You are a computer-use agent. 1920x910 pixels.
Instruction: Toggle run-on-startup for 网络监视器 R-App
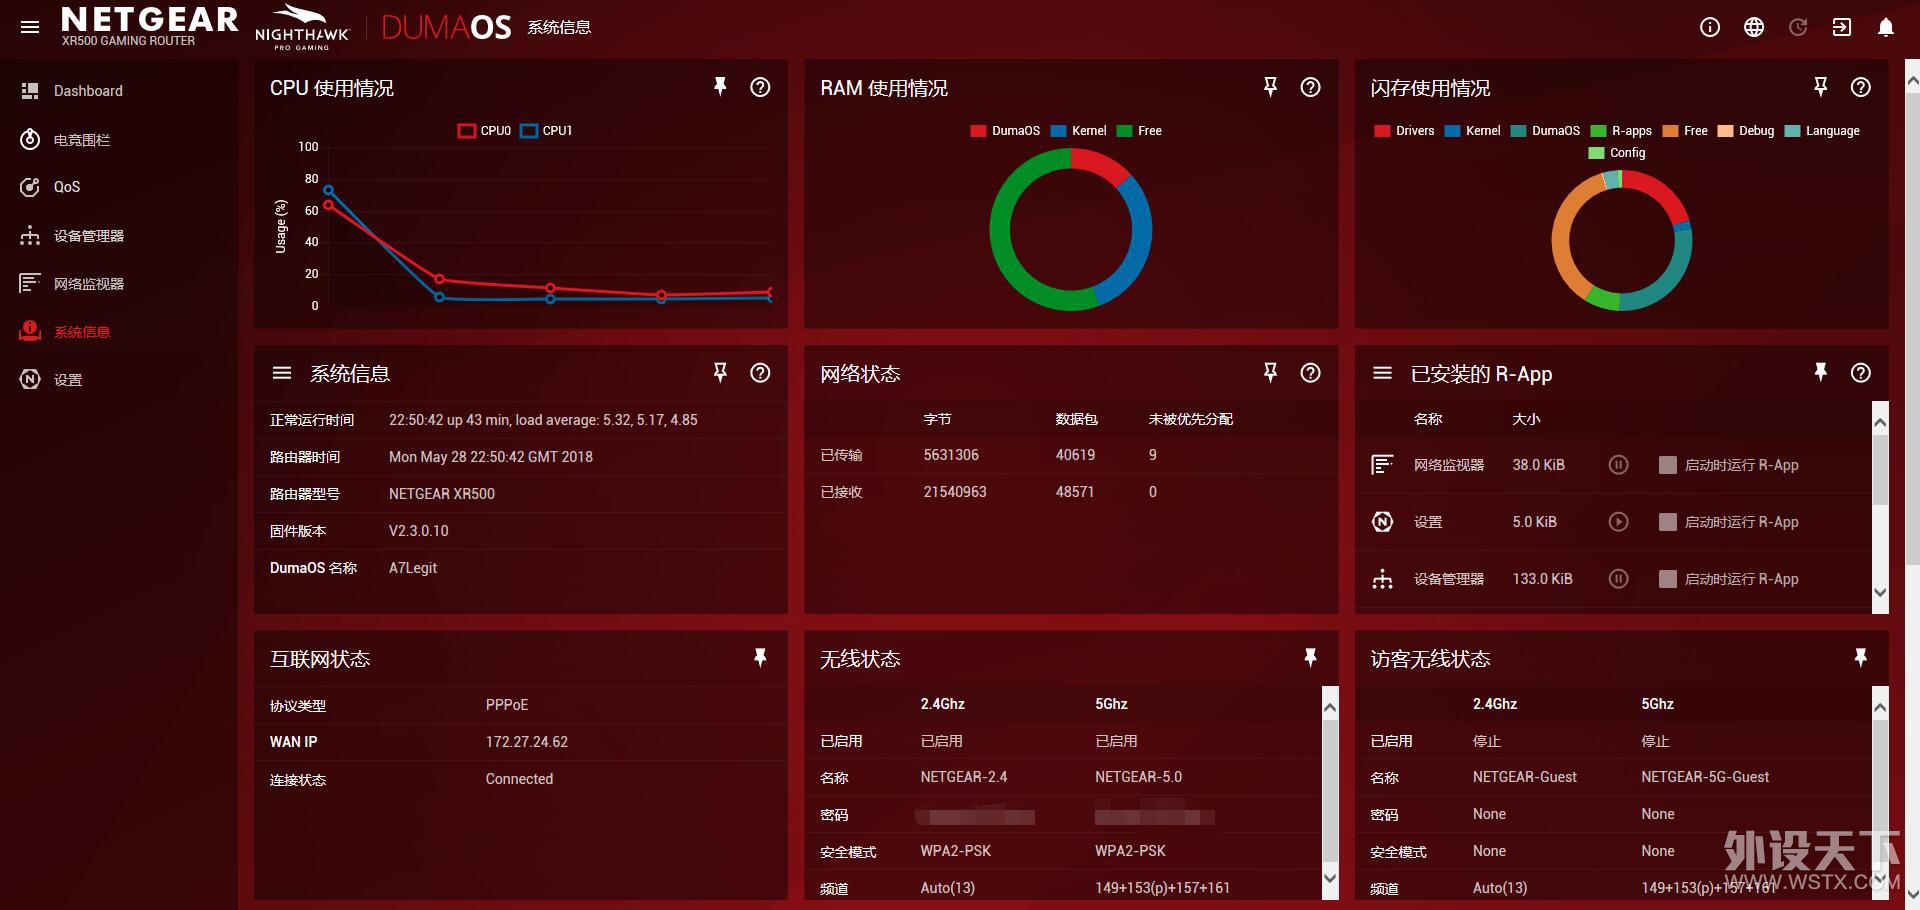point(1668,465)
